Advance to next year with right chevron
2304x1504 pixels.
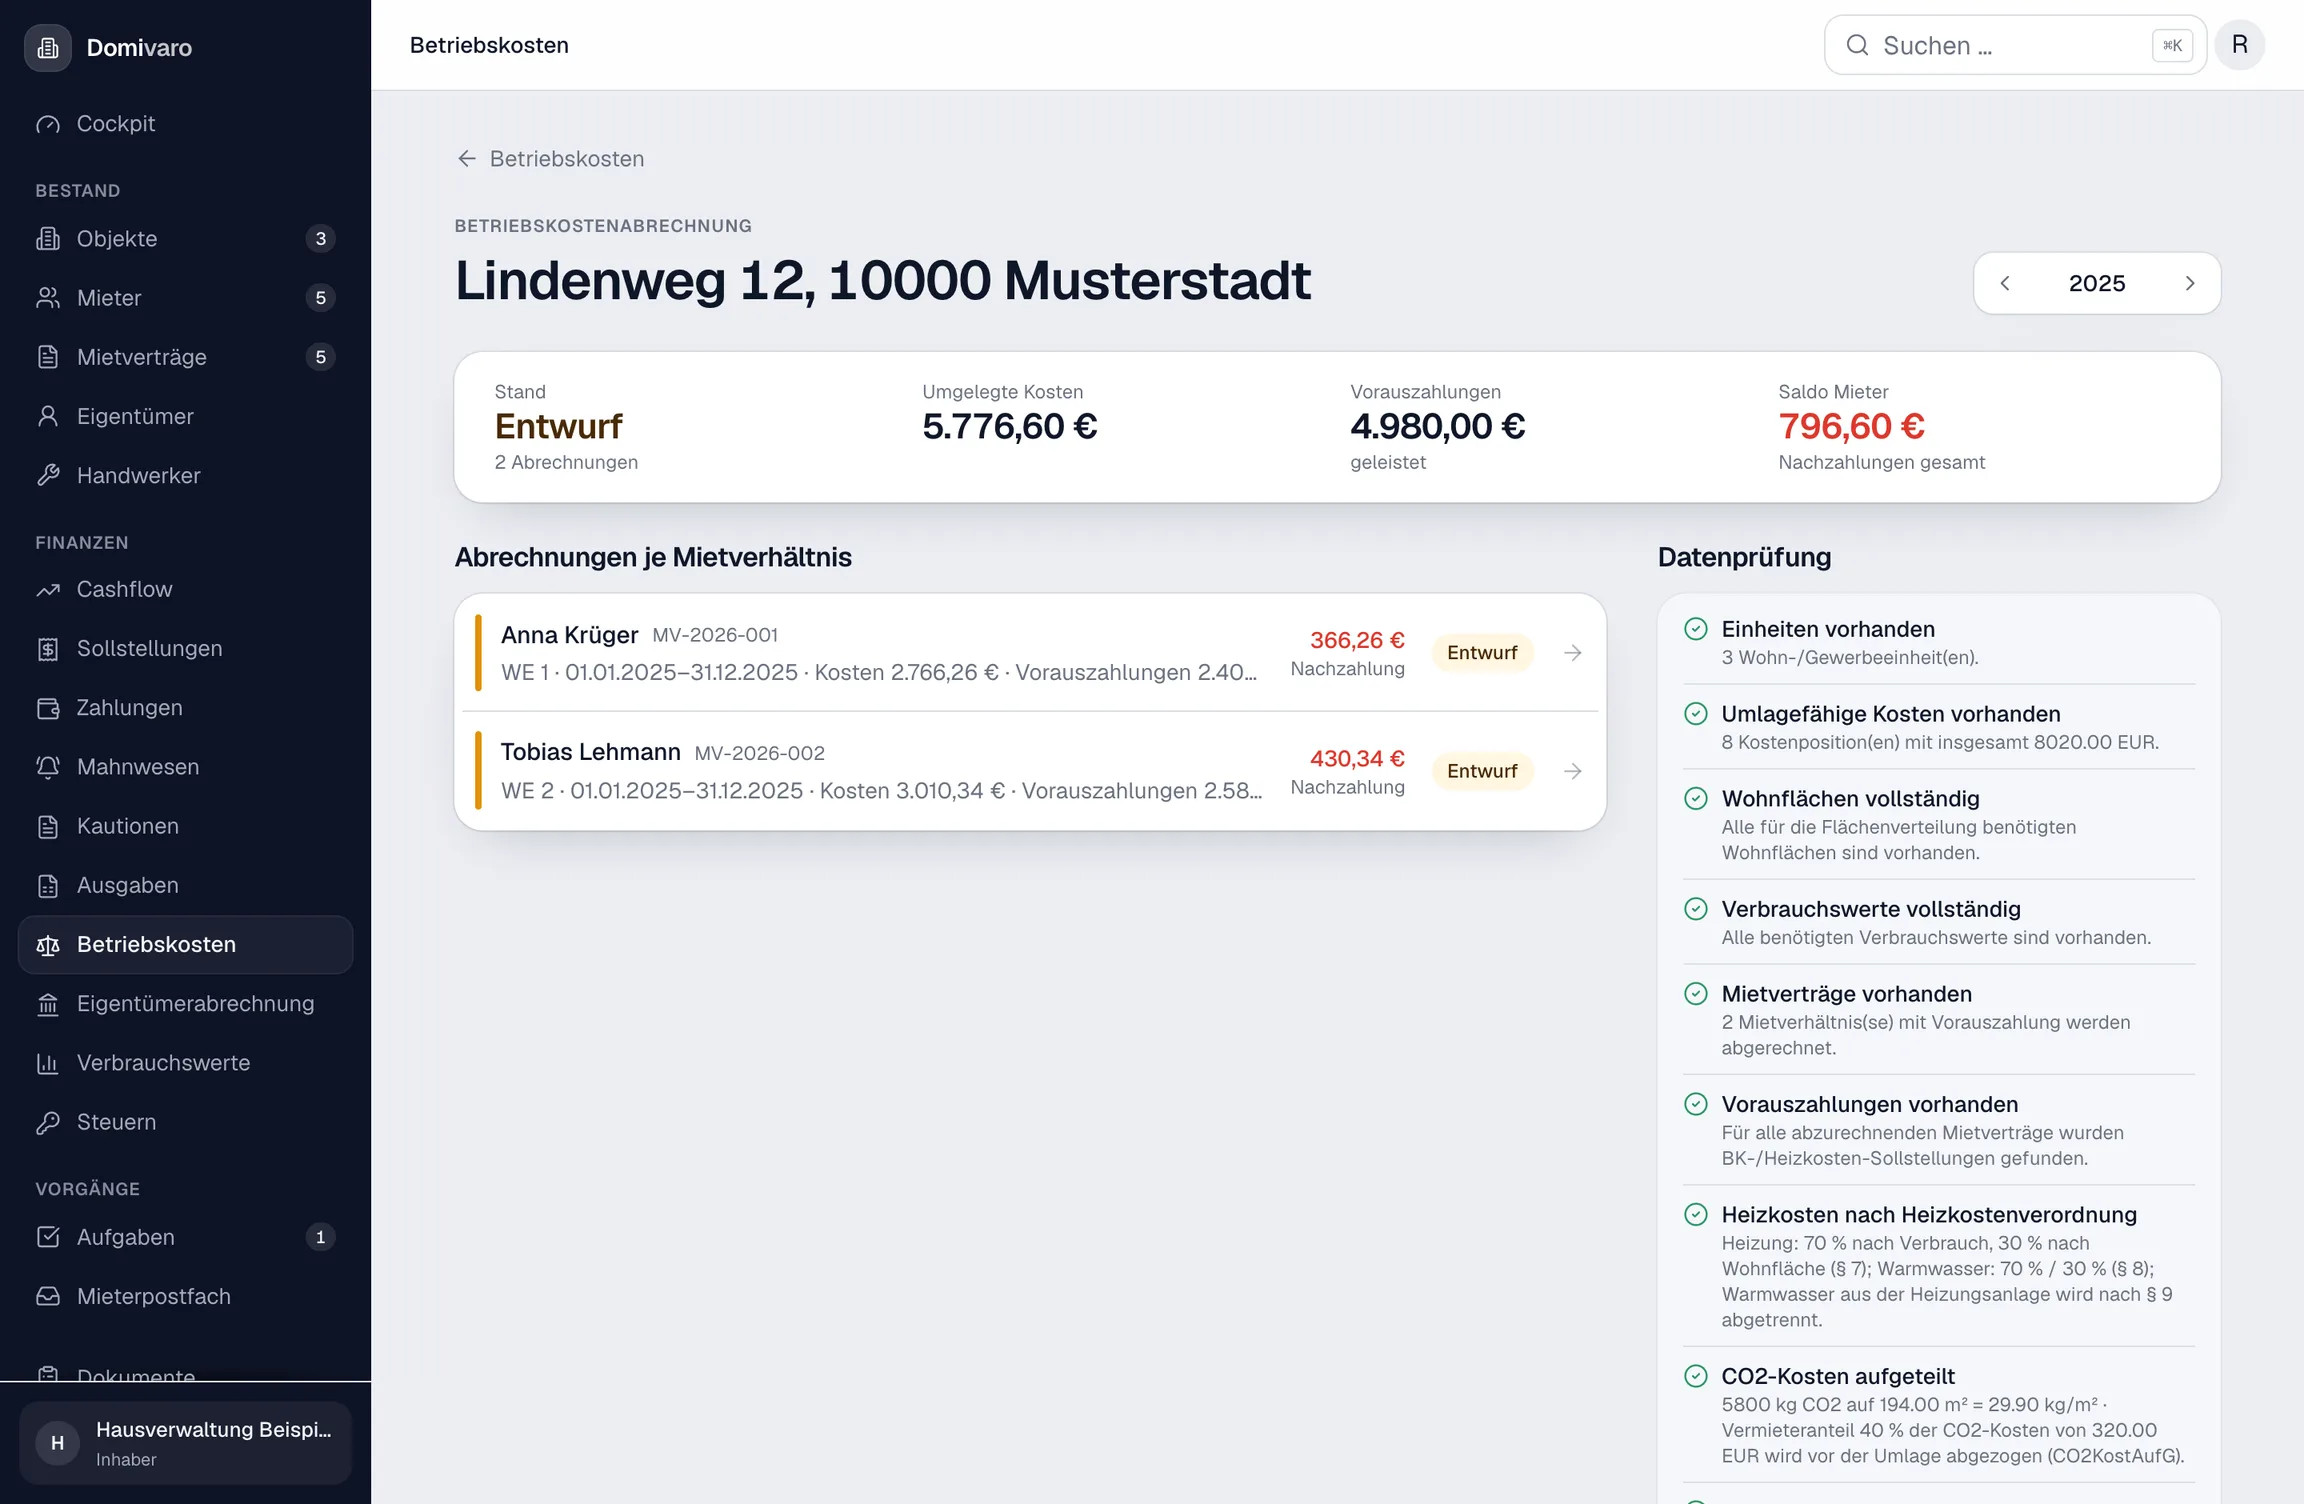pyautogui.click(x=2190, y=283)
